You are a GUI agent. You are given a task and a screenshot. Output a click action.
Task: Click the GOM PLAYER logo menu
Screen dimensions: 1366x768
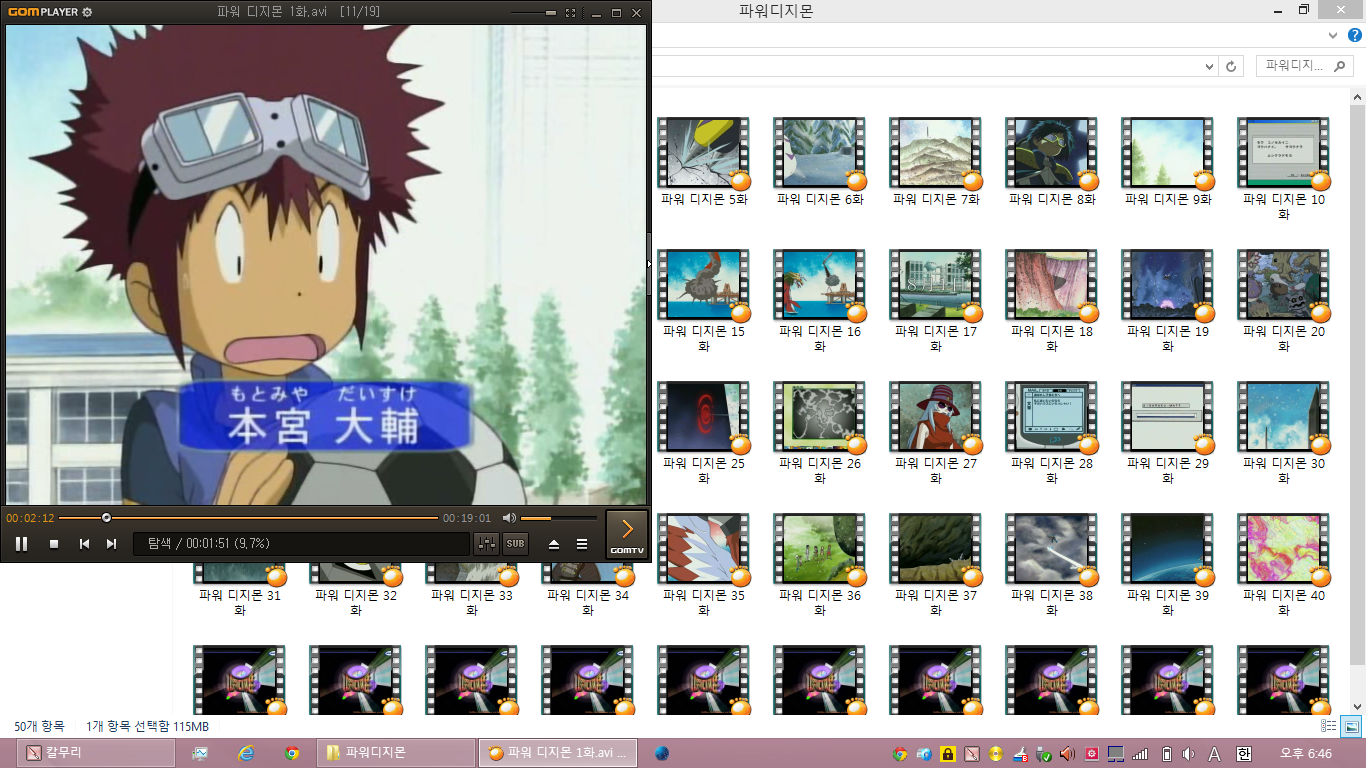coord(41,13)
